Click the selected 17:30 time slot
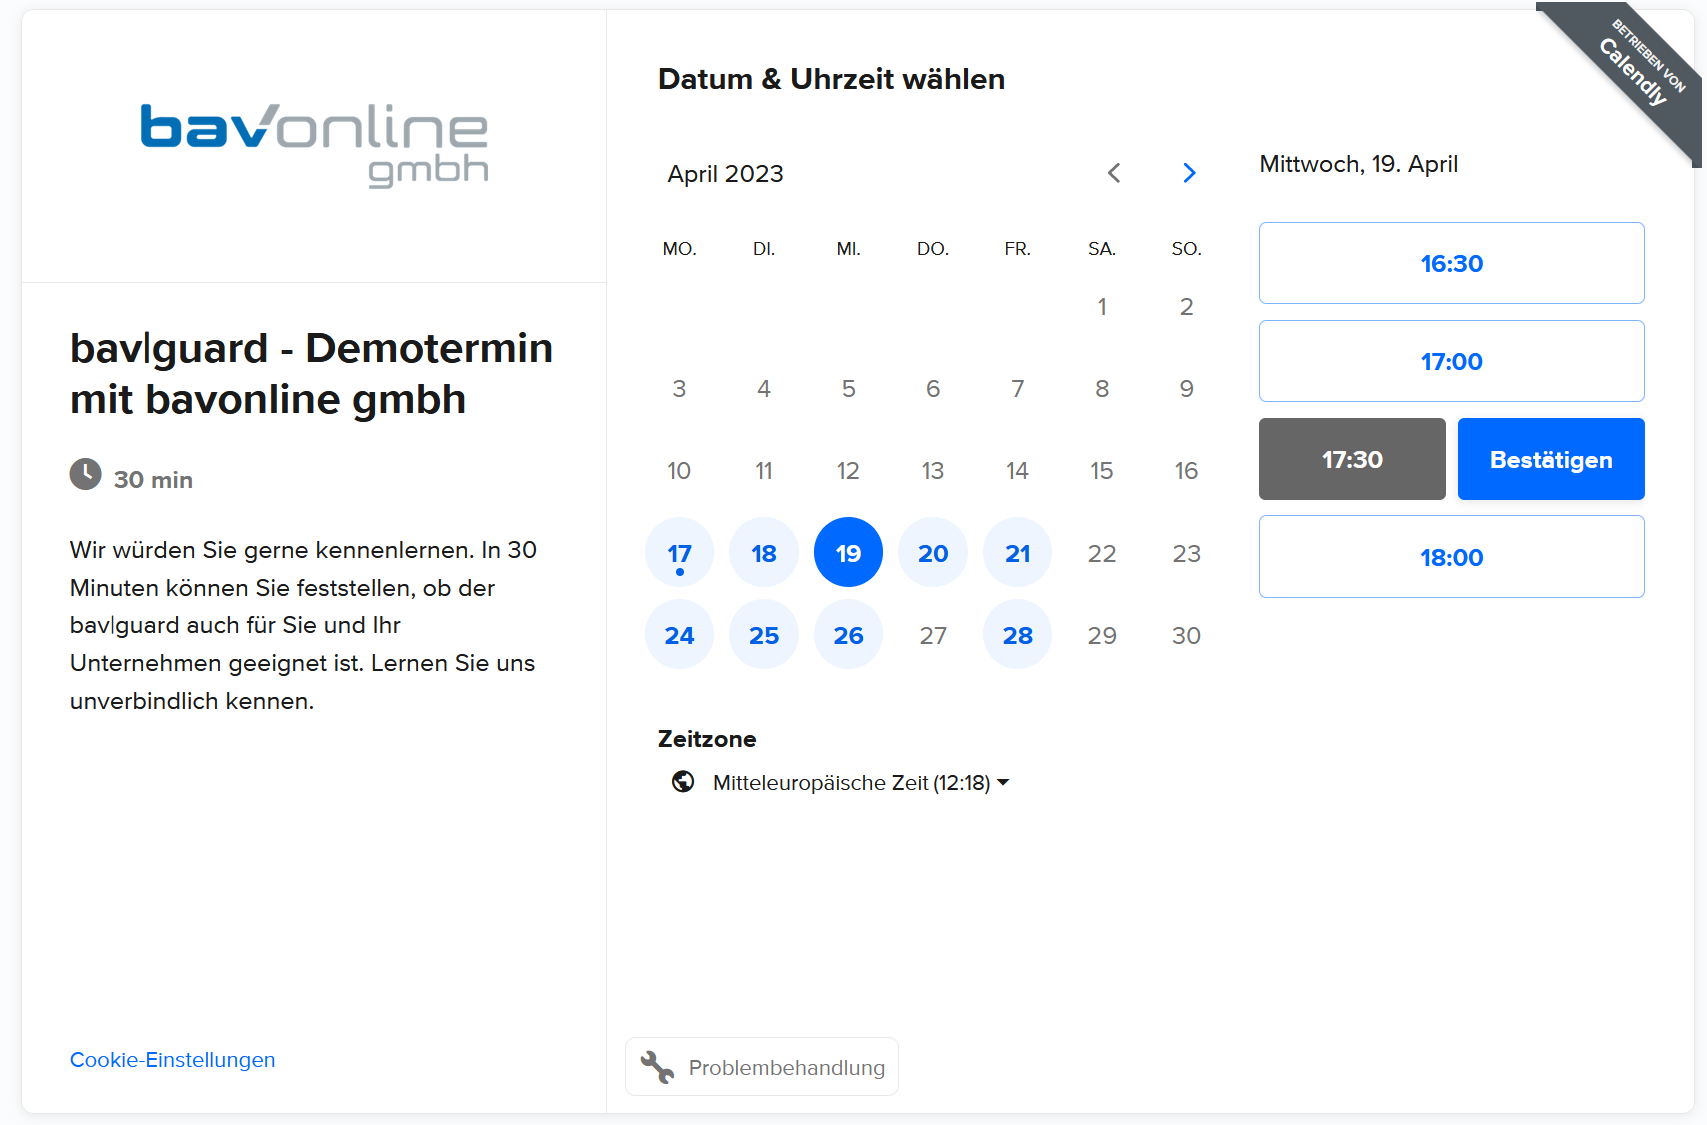Viewport: 1707px width, 1125px height. coord(1352,459)
